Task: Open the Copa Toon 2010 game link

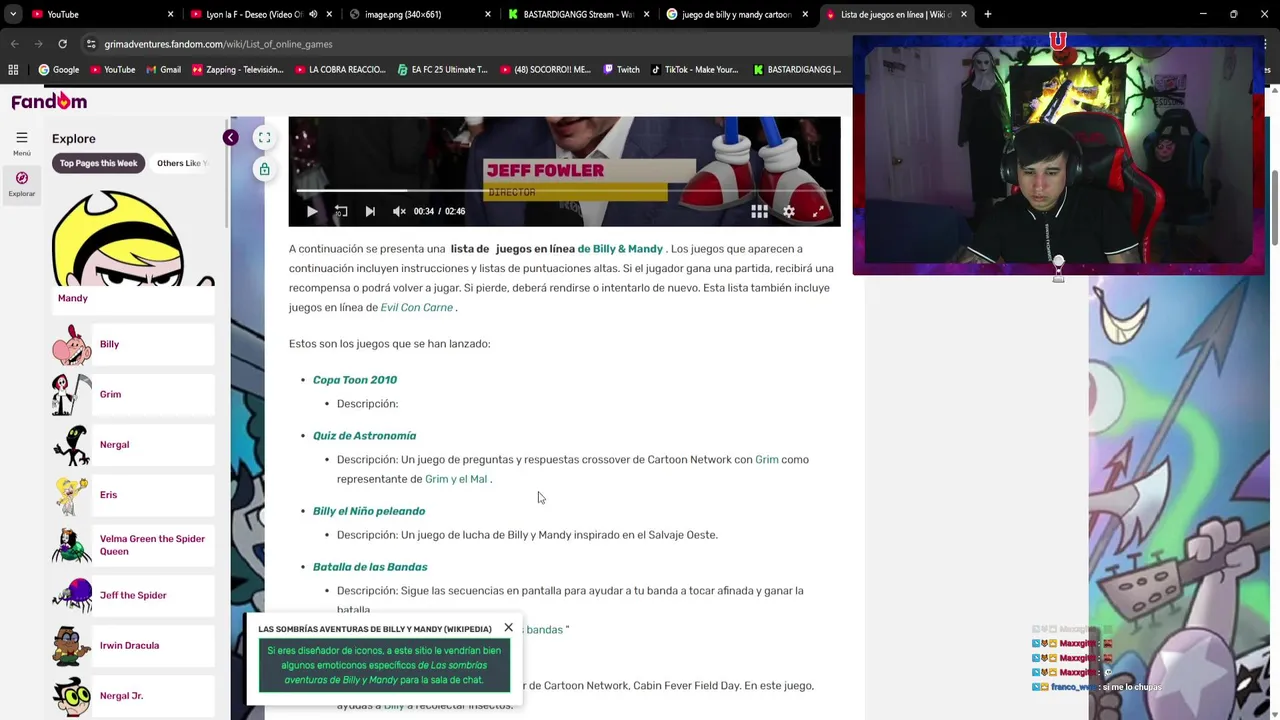Action: (355, 380)
